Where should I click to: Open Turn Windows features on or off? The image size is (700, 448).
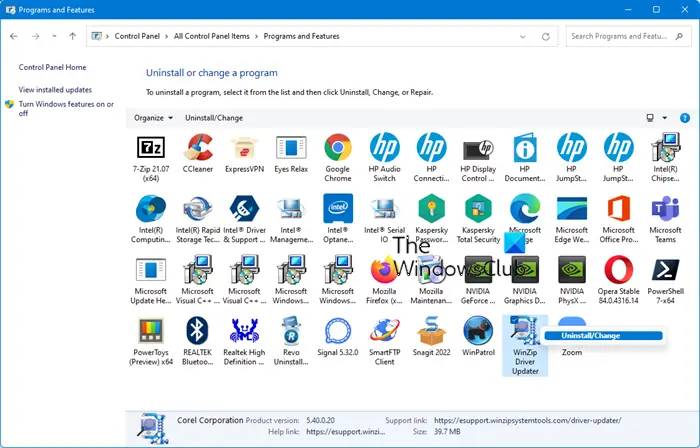[x=66, y=108]
